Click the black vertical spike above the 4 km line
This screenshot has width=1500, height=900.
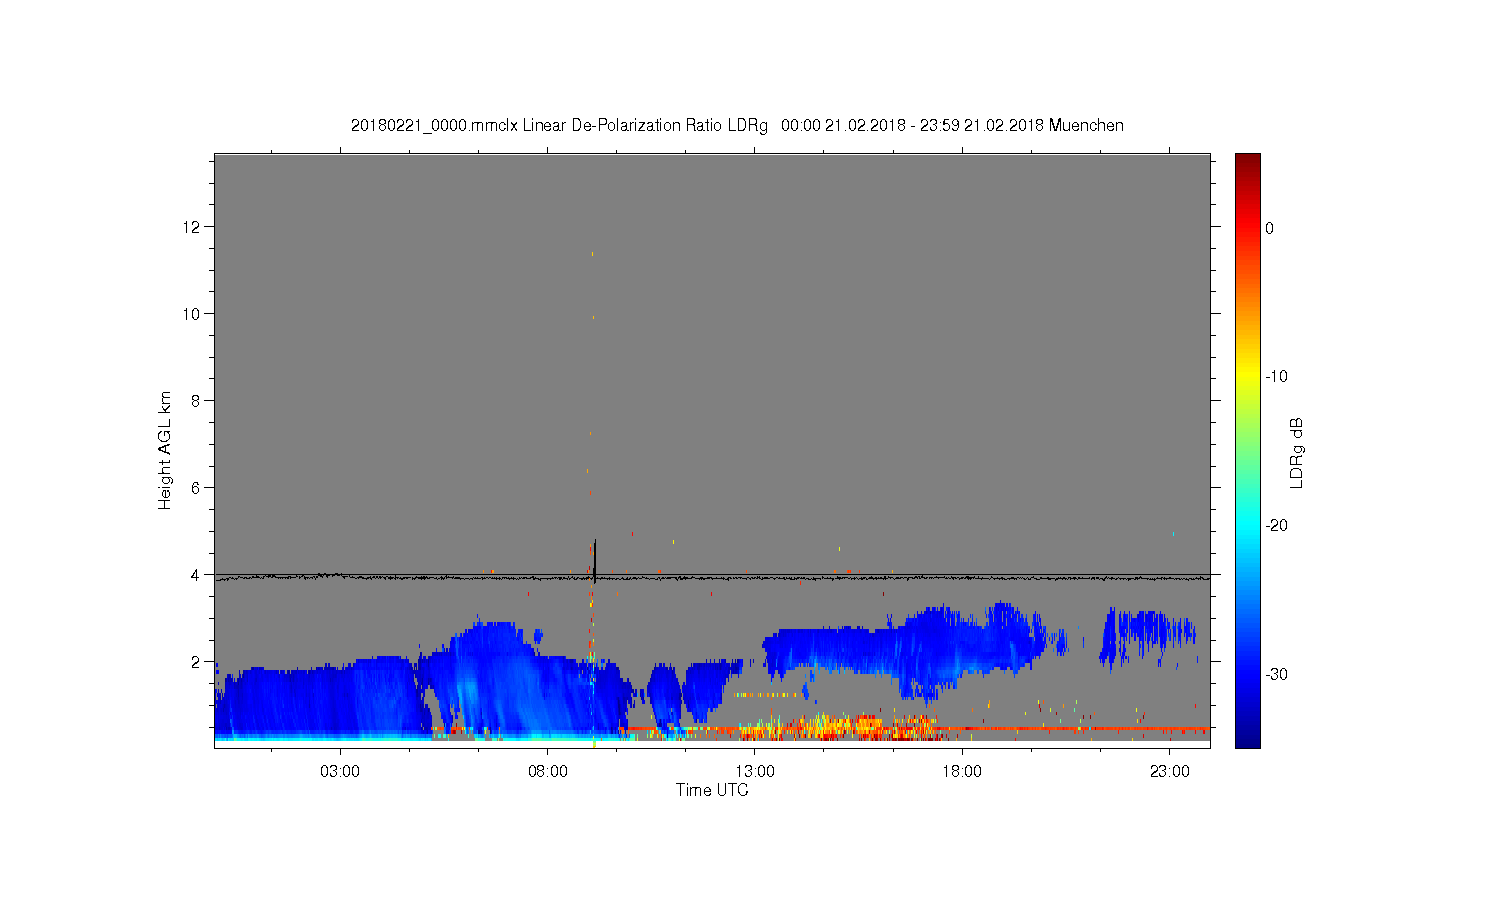(595, 560)
